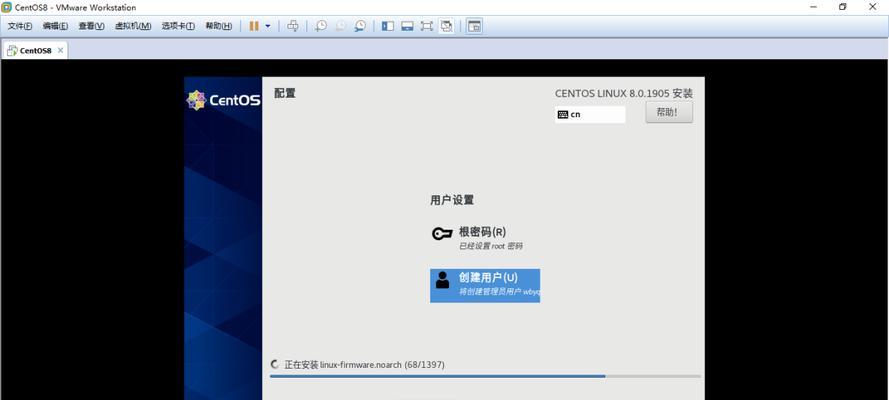Open the 选项卡(T) menu
Viewport: 889px width, 400px height.
pyautogui.click(x=177, y=26)
